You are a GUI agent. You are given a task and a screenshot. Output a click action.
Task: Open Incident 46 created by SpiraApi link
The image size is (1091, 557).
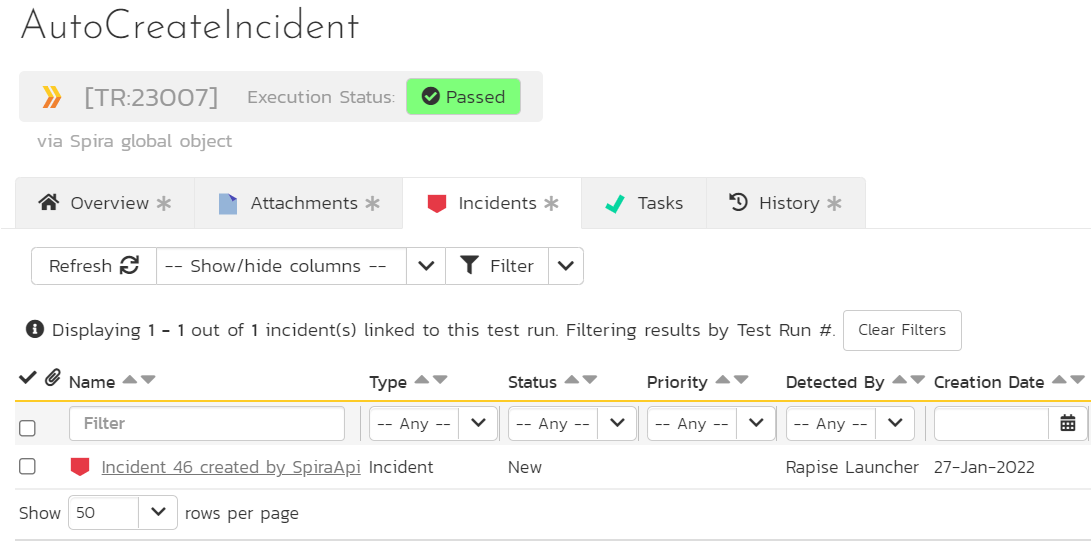pyautogui.click(x=230, y=467)
